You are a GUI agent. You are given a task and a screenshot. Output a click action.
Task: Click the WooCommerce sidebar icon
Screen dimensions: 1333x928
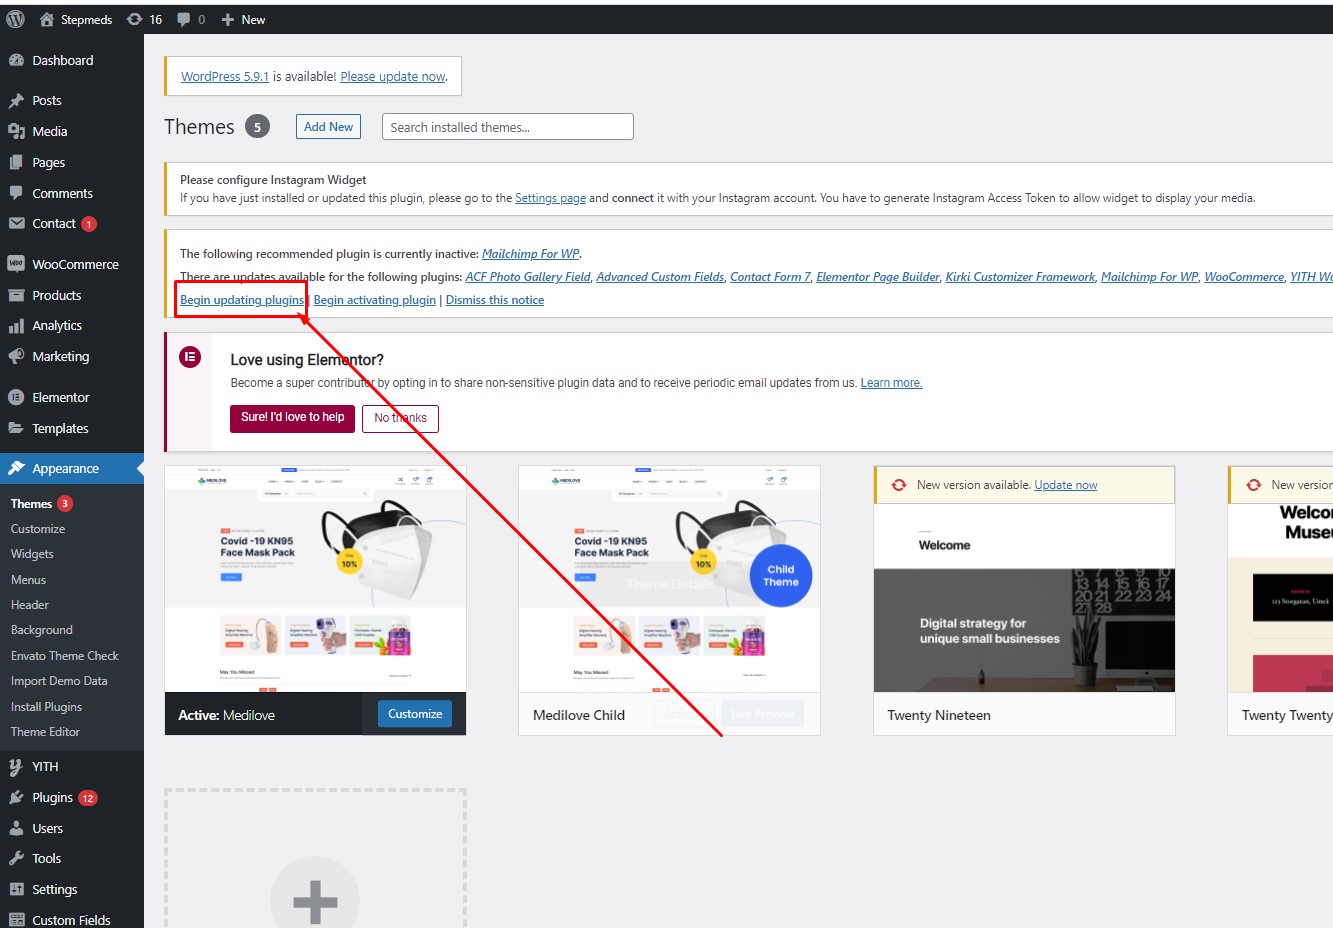16,264
